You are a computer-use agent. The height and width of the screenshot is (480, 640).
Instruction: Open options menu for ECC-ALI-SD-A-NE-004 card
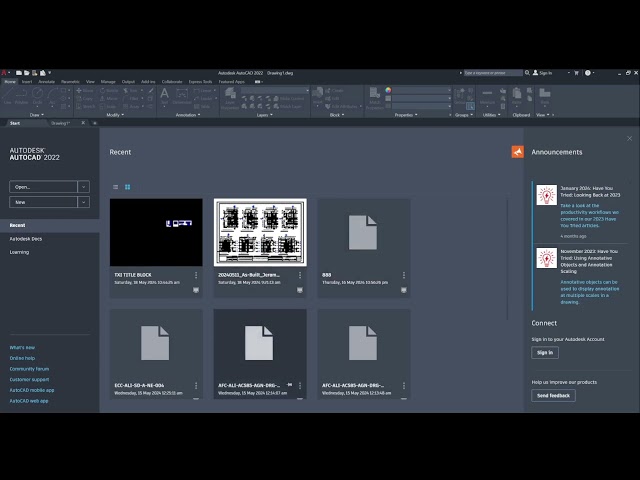click(196, 386)
